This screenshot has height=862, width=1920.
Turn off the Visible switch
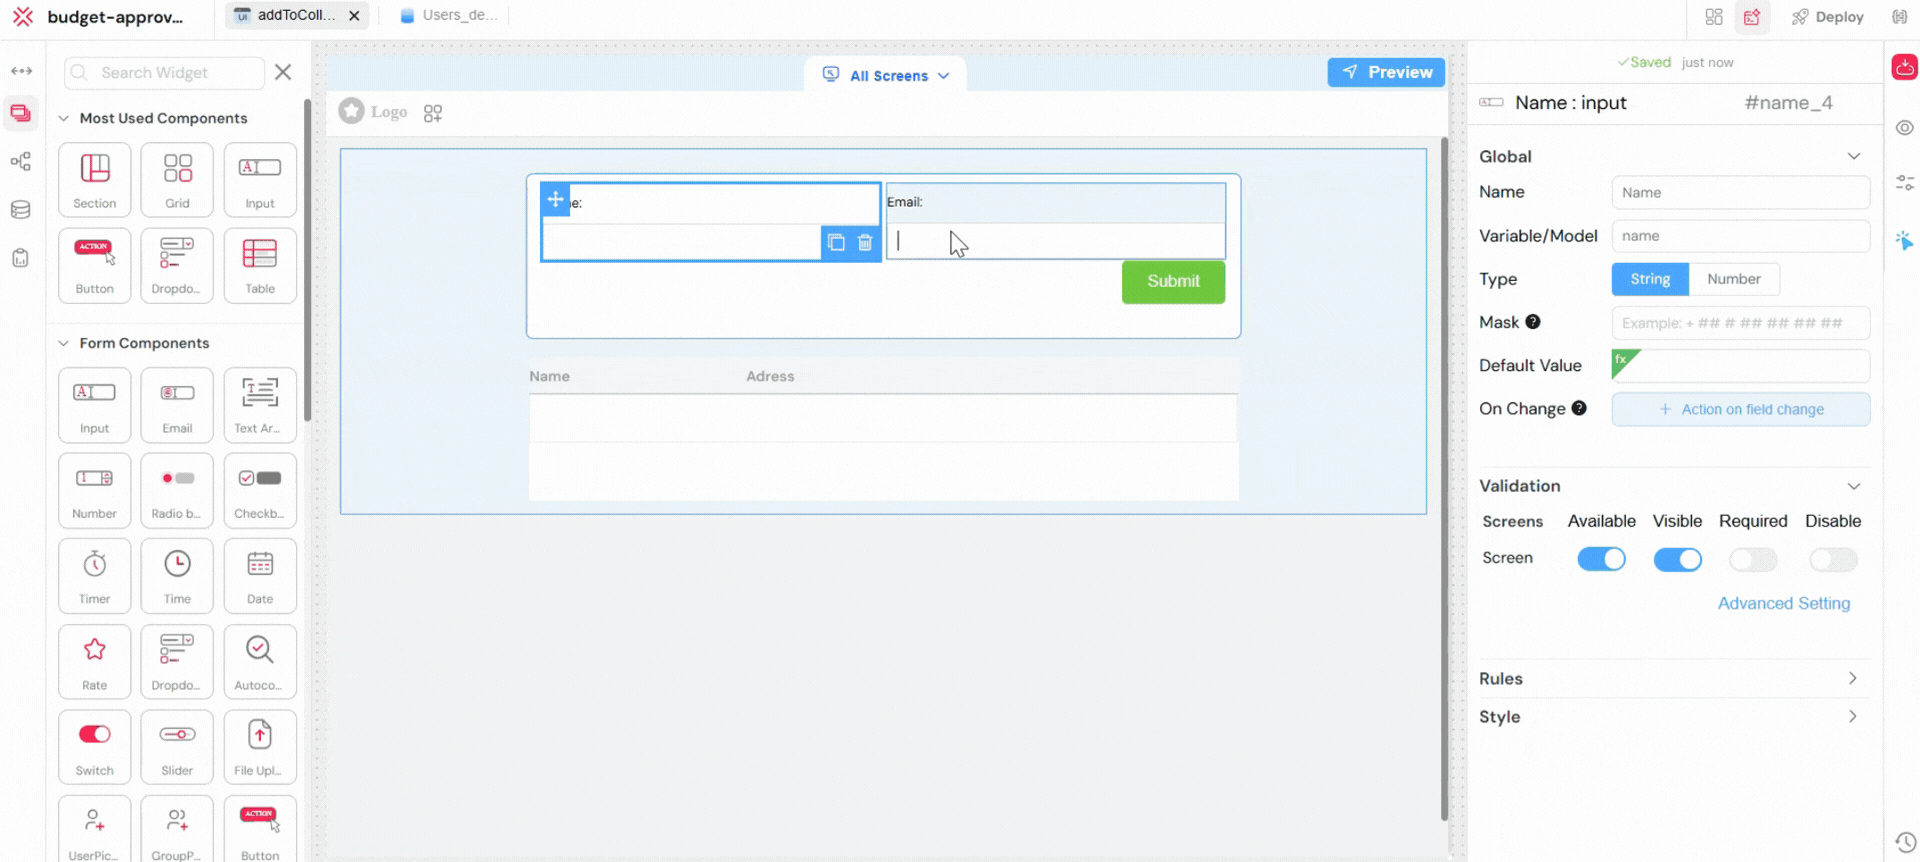pos(1677,559)
